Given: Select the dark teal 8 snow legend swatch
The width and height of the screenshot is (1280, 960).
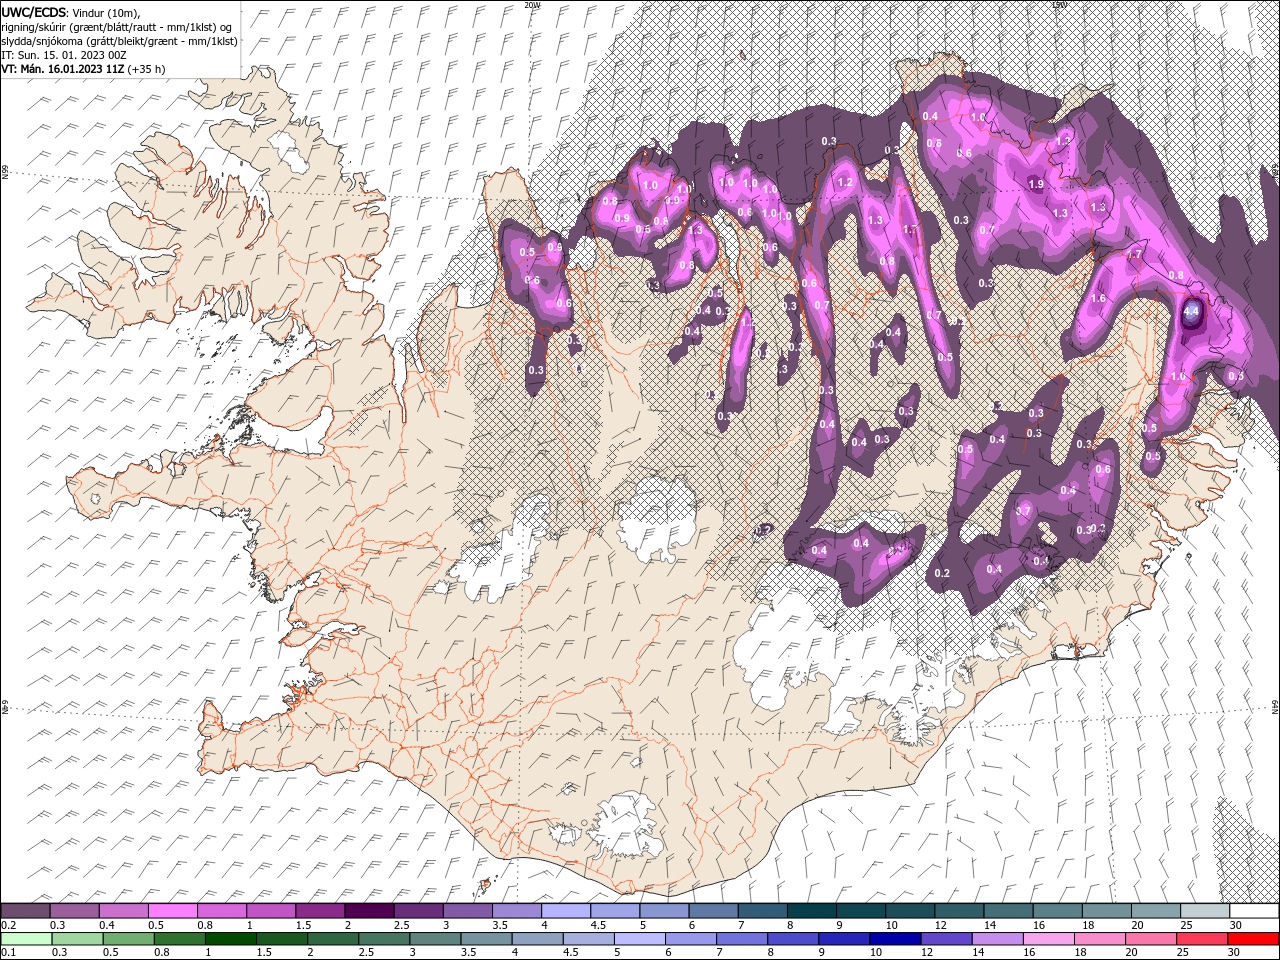Looking at the screenshot, I should coord(812,910).
